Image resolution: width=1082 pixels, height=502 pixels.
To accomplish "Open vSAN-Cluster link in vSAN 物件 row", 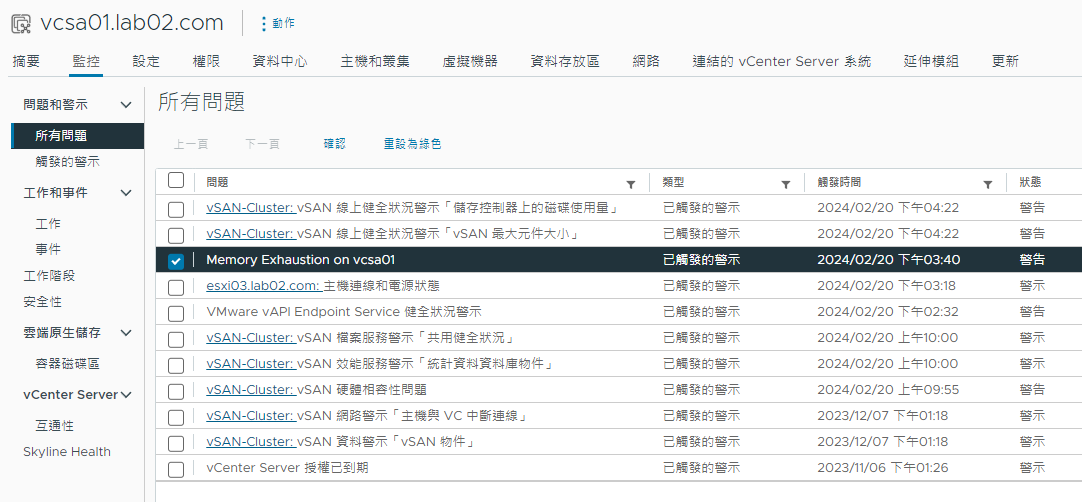I will pyautogui.click(x=250, y=442).
